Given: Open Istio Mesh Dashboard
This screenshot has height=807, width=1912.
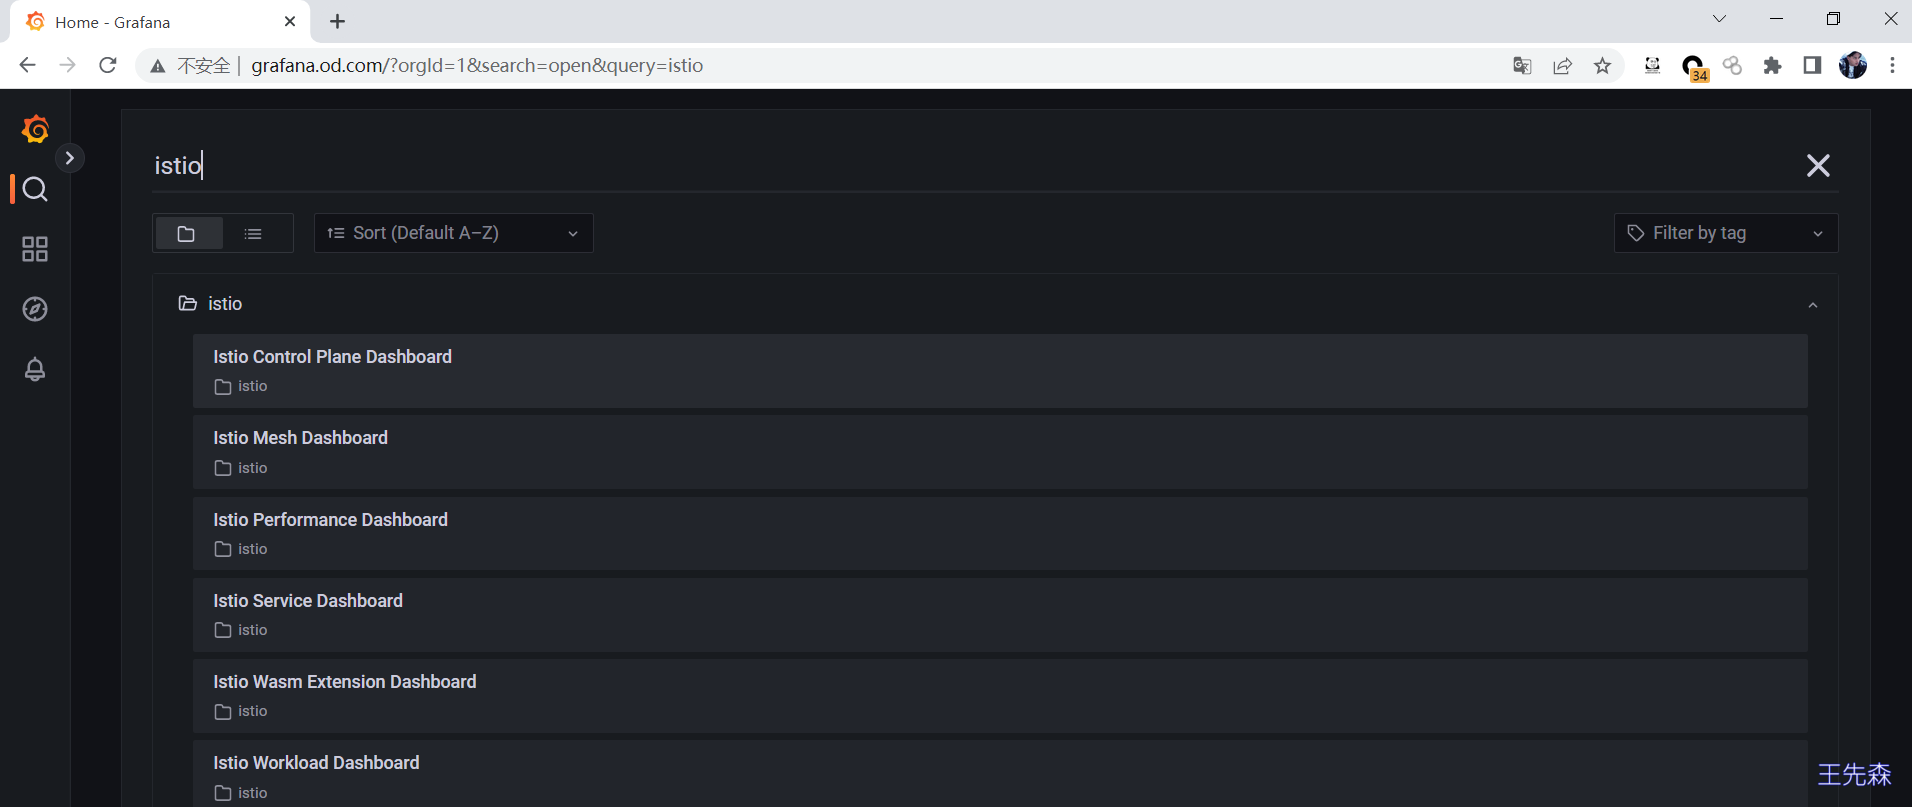Looking at the screenshot, I should tap(1000, 452).
